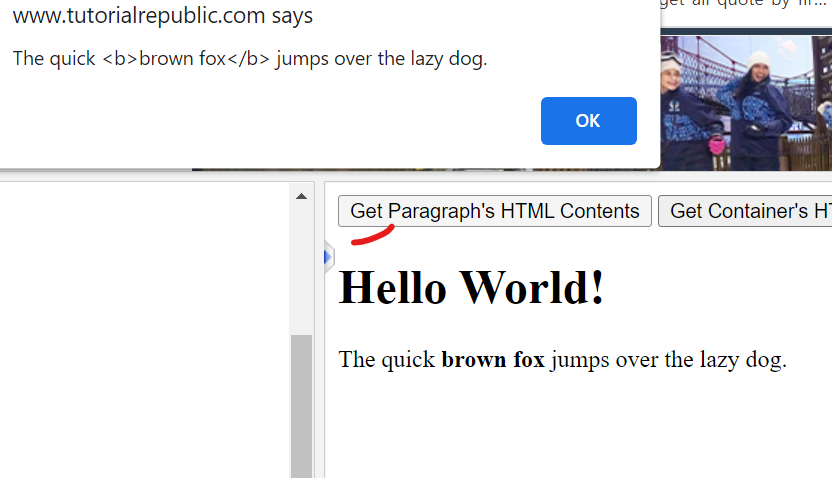Click the alert message showing <b>brown fox</b>
832x478 pixels.
[x=250, y=59]
